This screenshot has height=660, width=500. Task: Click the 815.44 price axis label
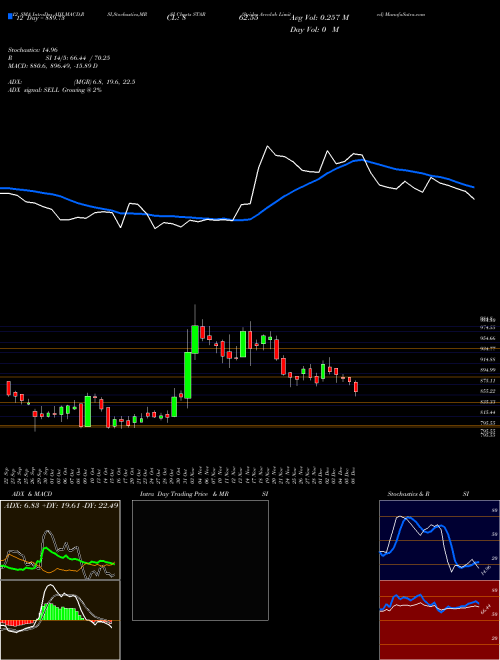point(488,412)
